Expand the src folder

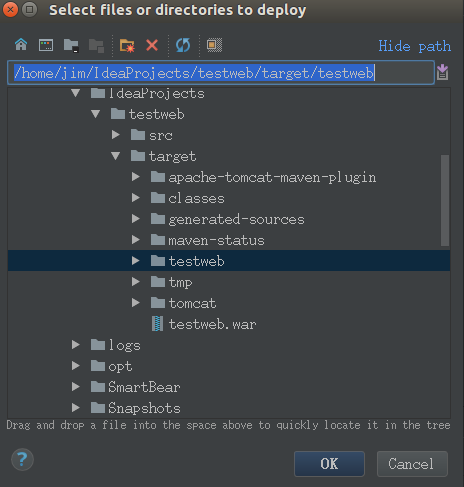point(116,135)
